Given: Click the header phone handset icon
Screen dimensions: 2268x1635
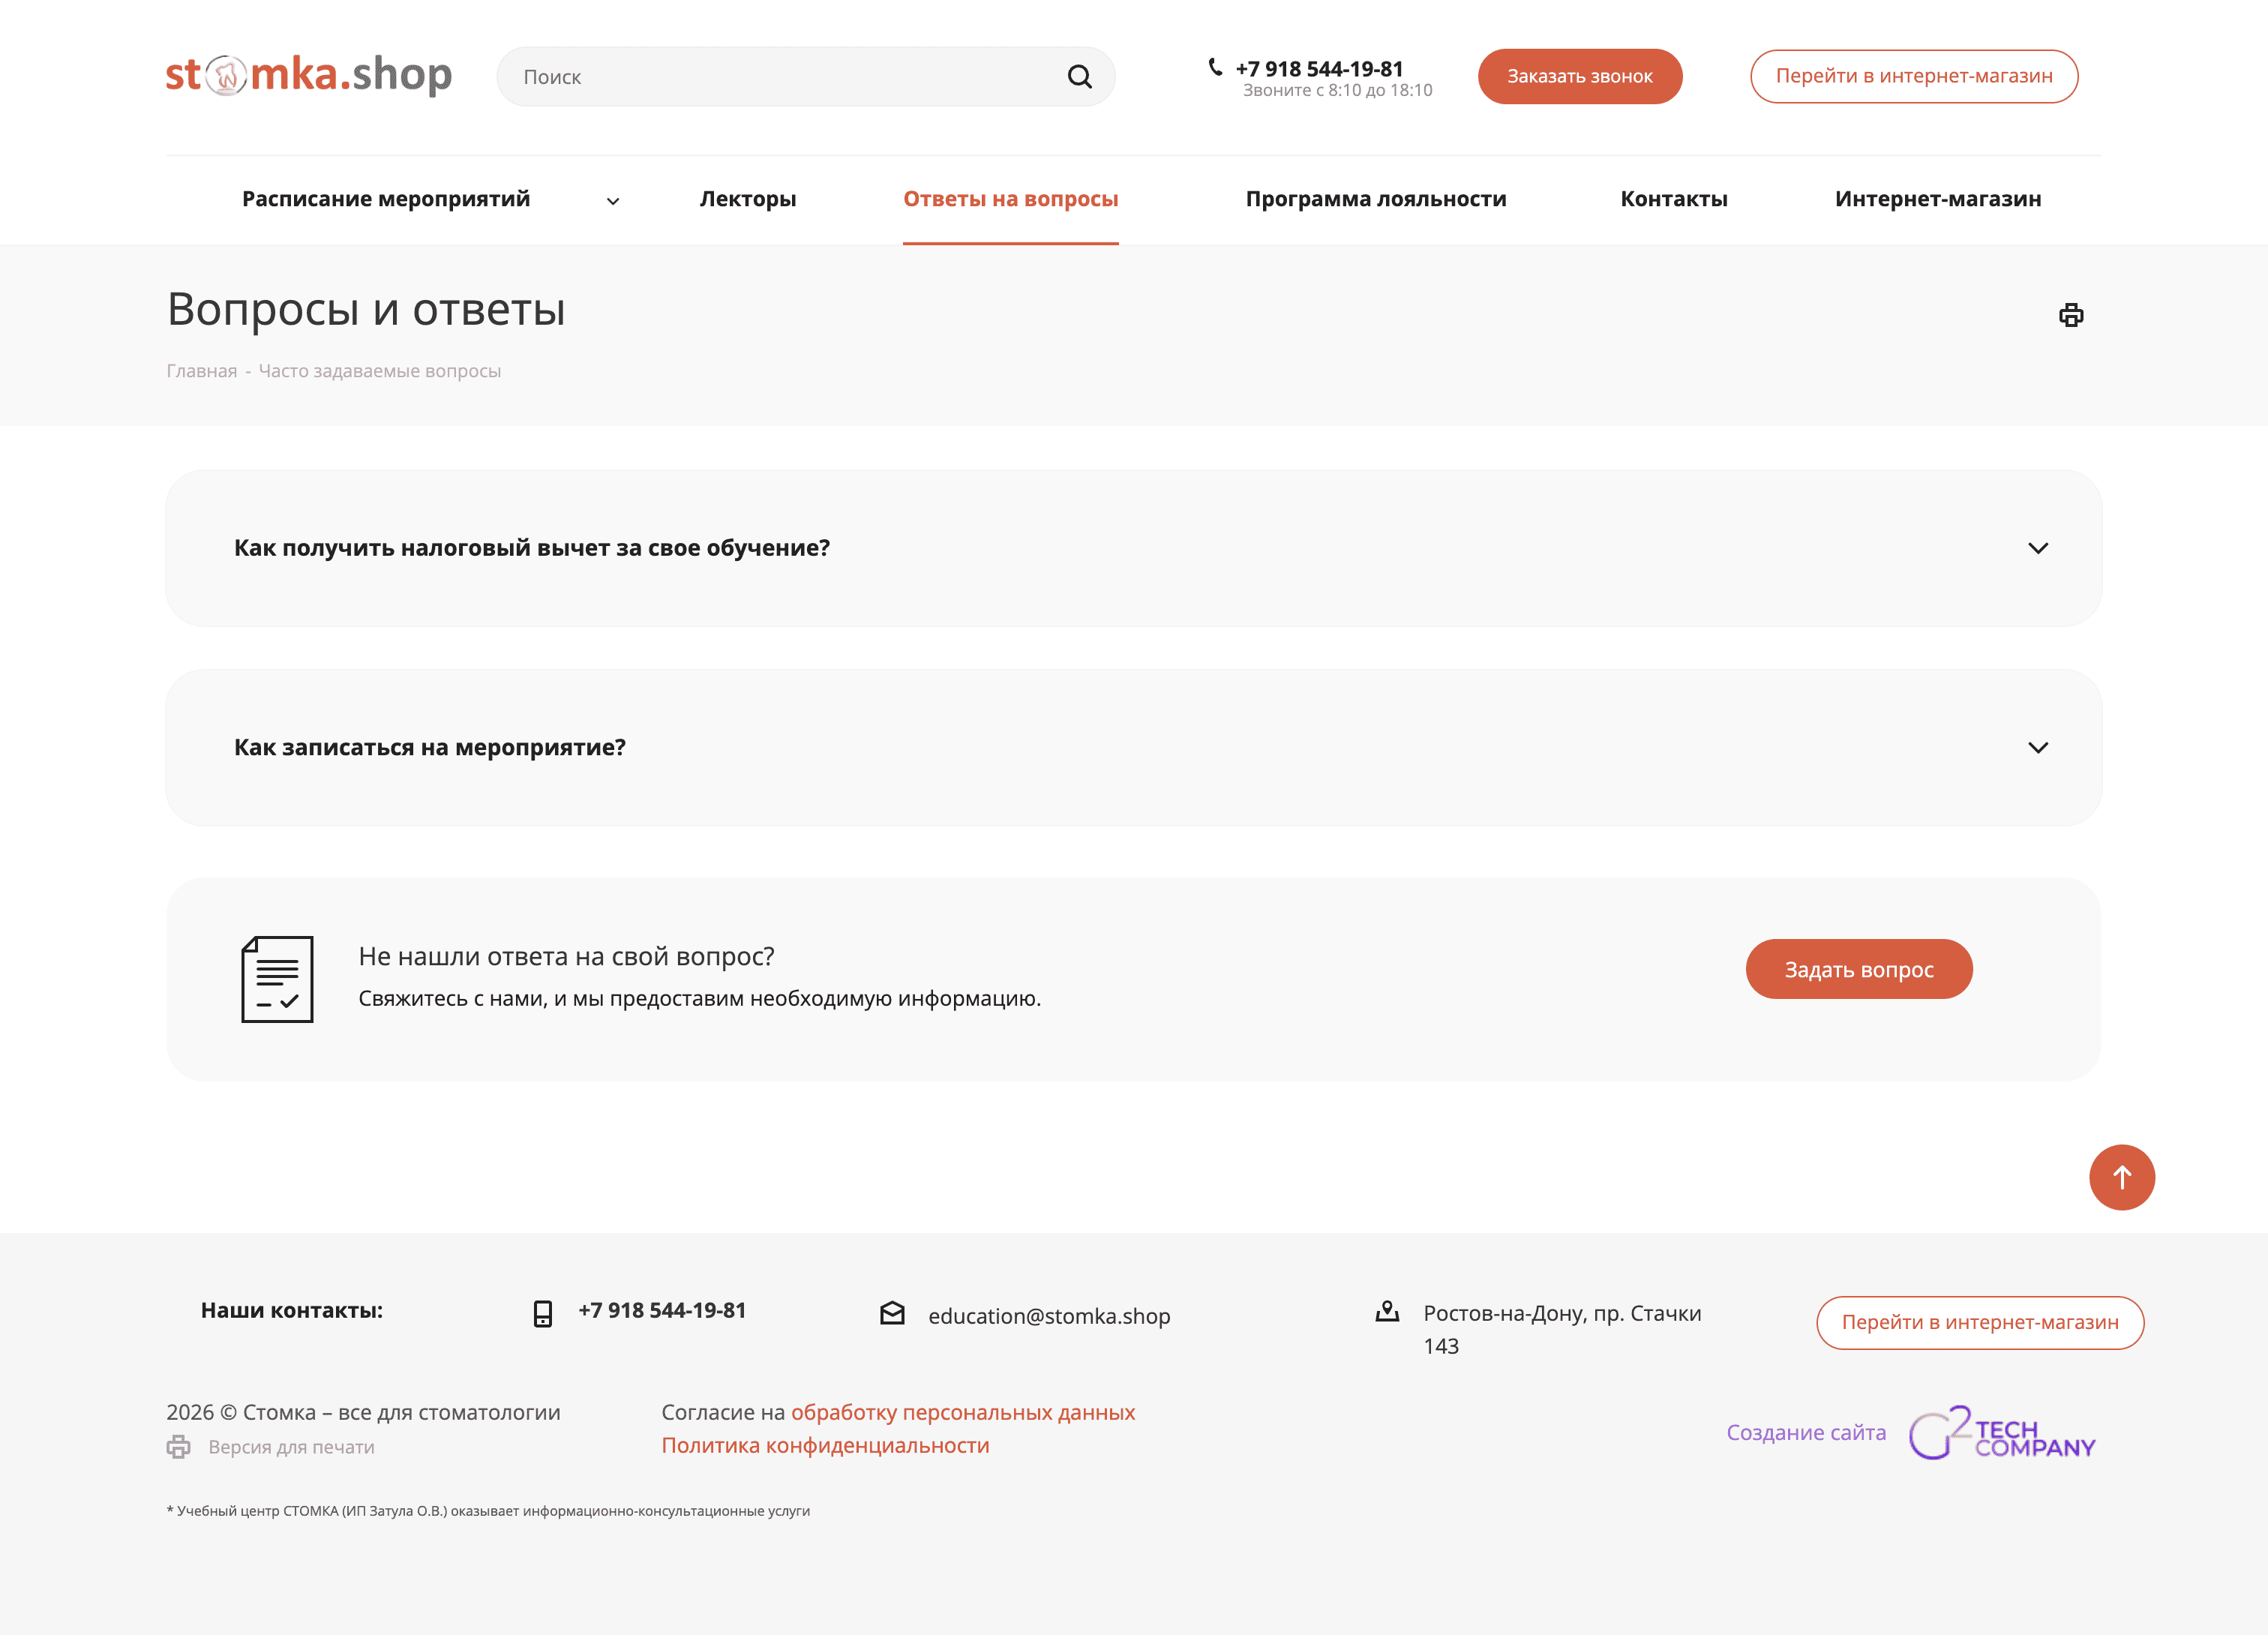Looking at the screenshot, I should pyautogui.click(x=1215, y=67).
